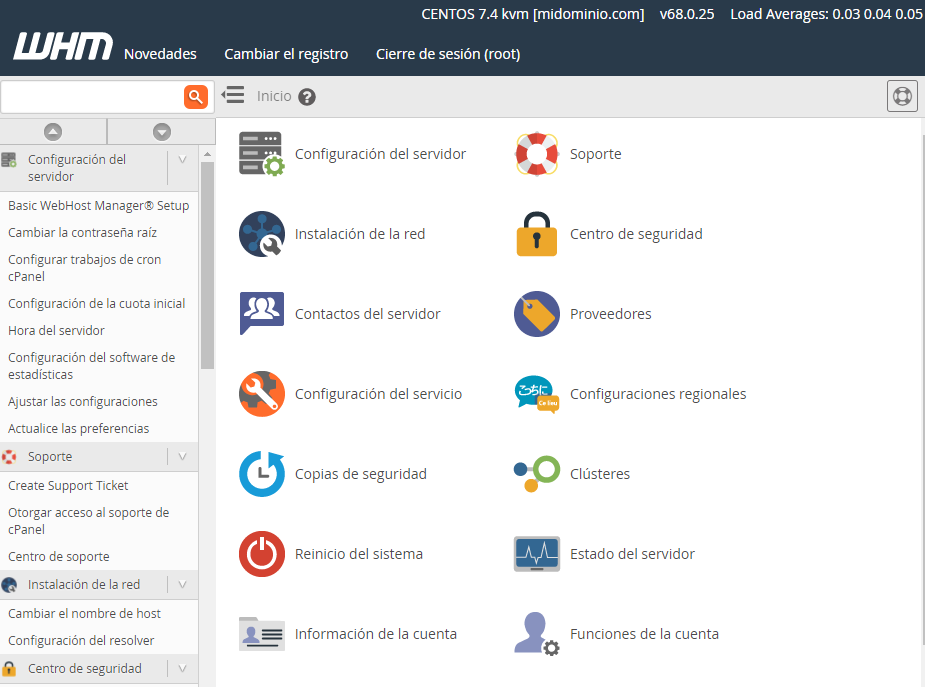Click the Inicio breadcrumb
The image size is (925, 687).
[274, 96]
